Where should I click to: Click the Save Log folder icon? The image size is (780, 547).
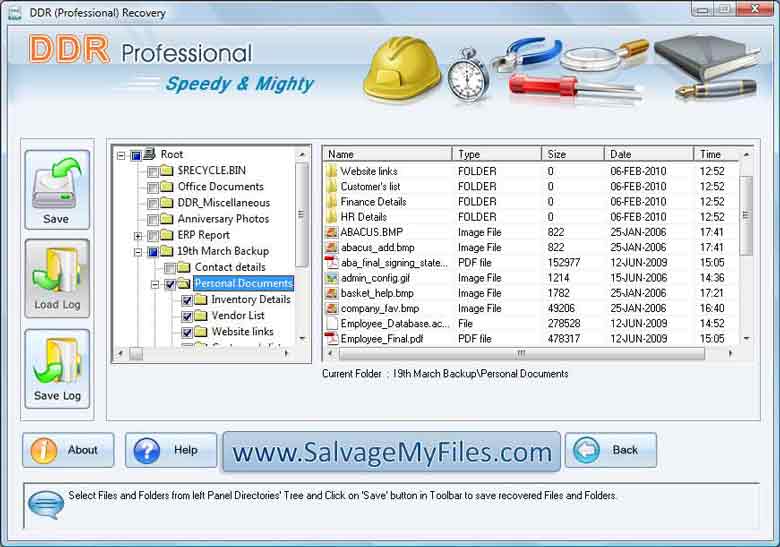pyautogui.click(x=57, y=362)
